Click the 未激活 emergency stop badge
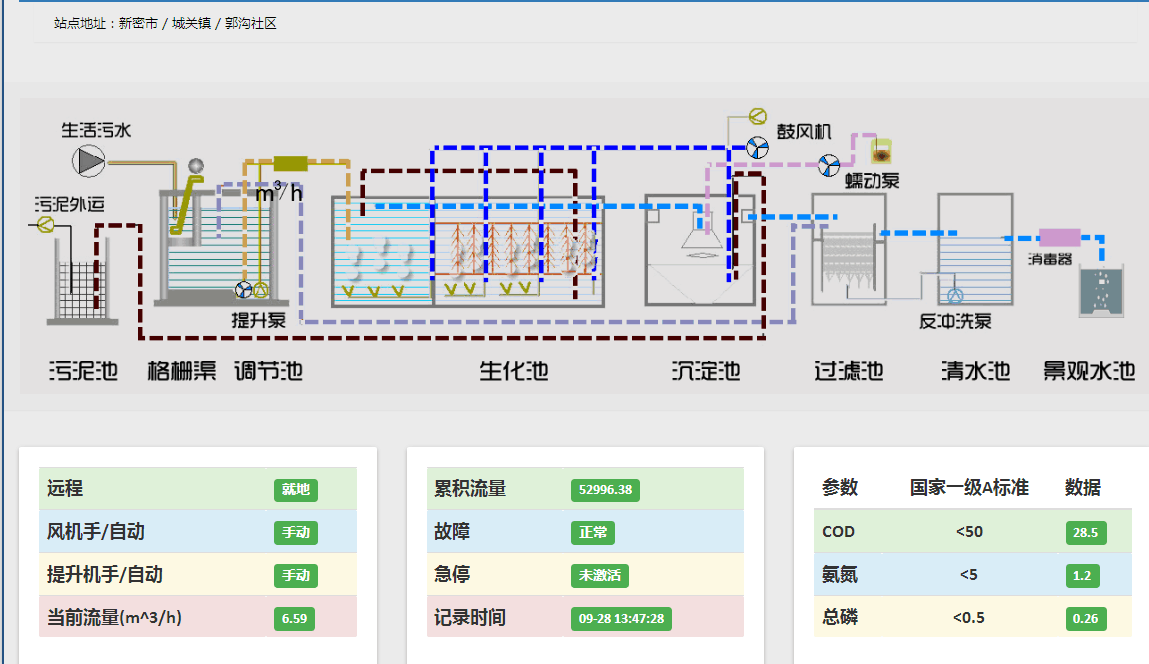Viewport: 1149px width, 664px height. (x=601, y=575)
